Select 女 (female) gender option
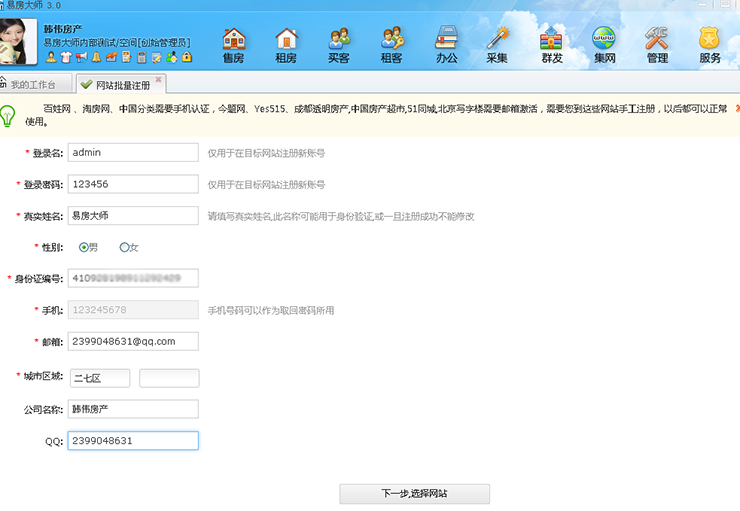 (x=124, y=247)
